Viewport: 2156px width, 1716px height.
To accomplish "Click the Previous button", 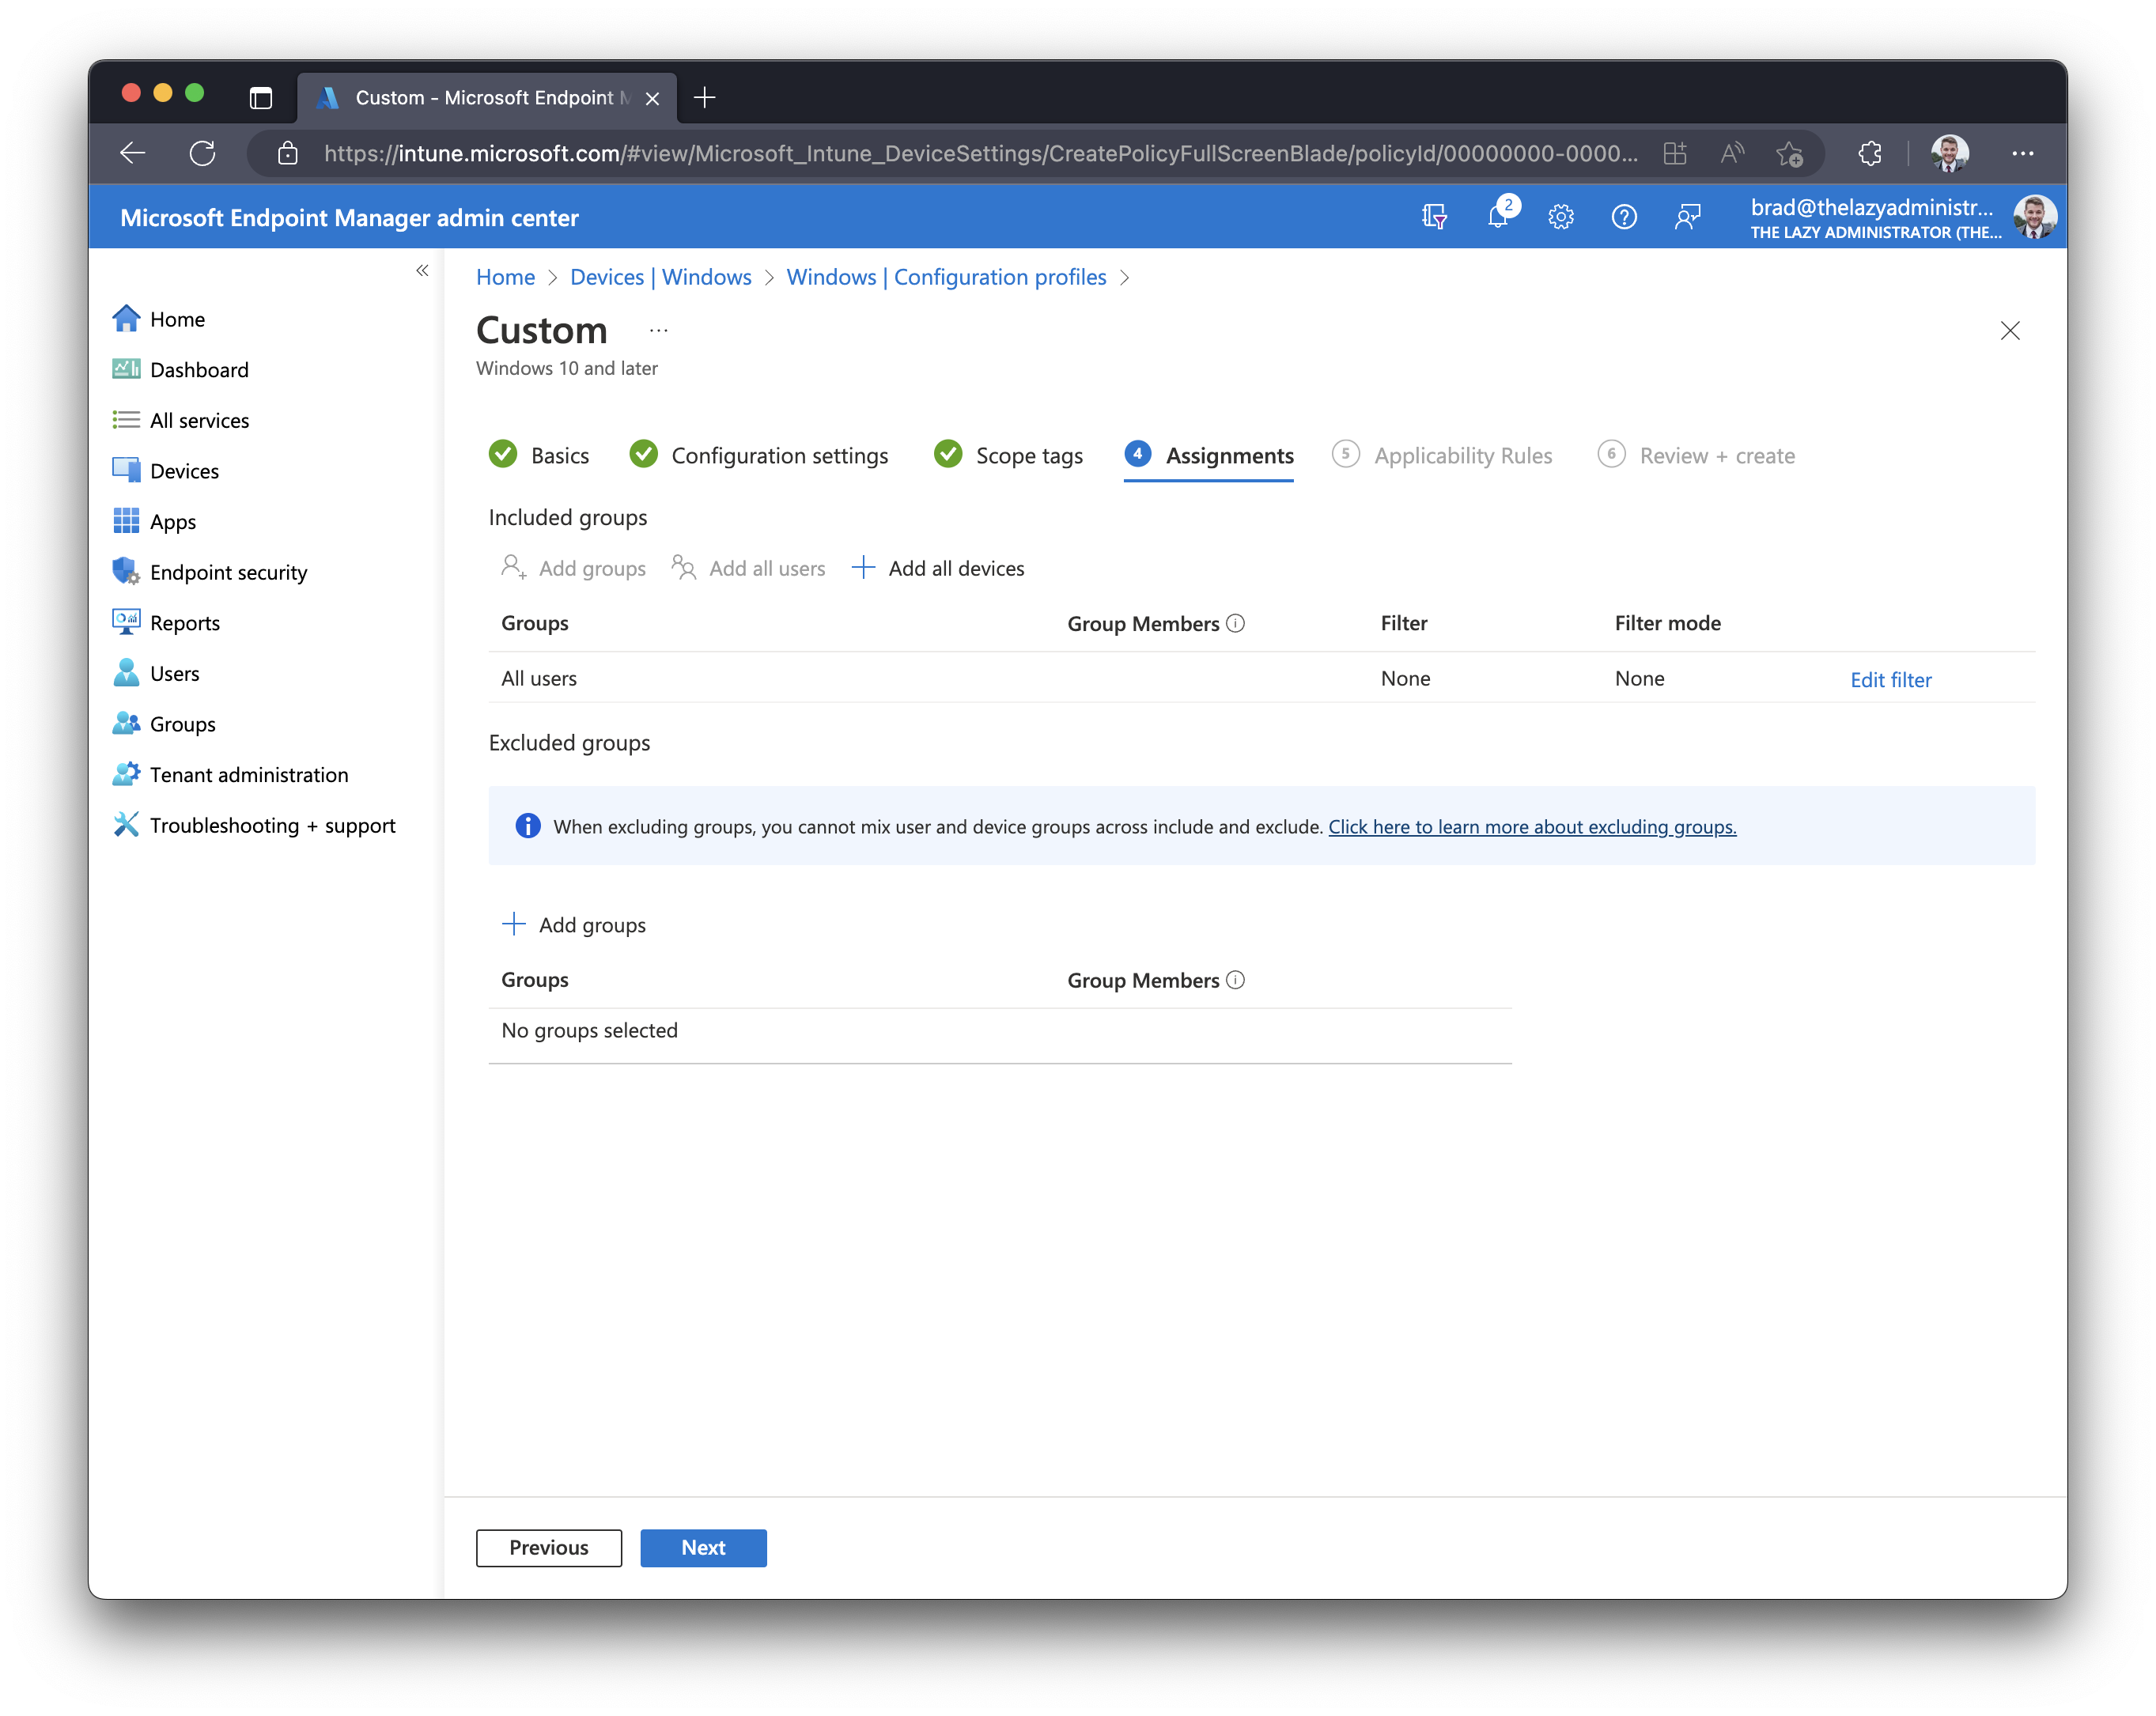I will [549, 1548].
